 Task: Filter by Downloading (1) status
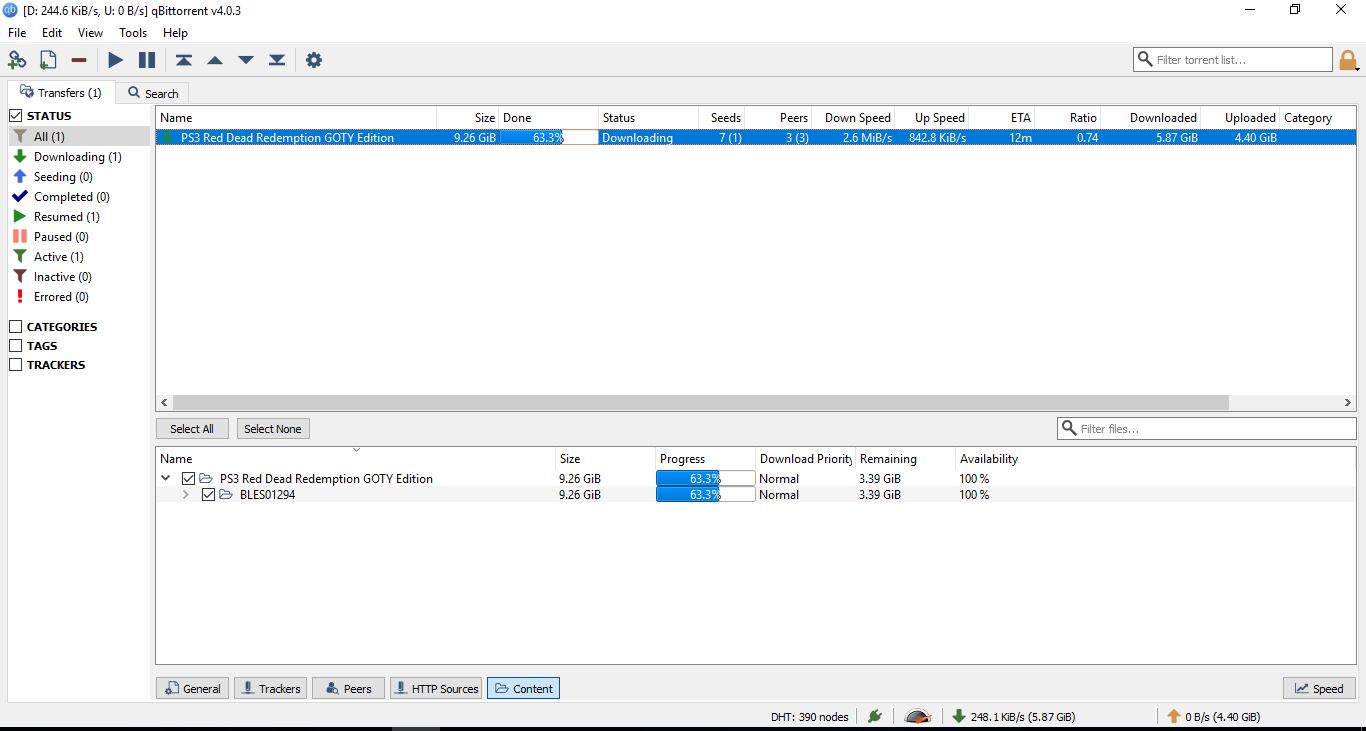click(x=78, y=156)
